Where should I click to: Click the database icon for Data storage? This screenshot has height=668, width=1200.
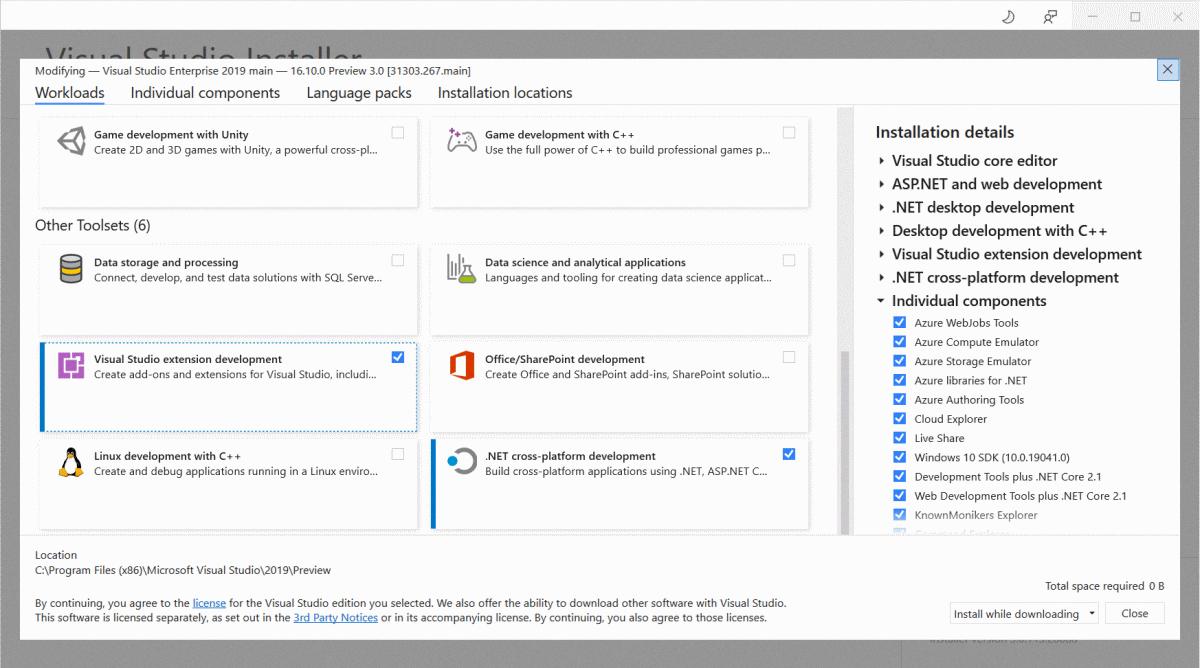click(71, 269)
